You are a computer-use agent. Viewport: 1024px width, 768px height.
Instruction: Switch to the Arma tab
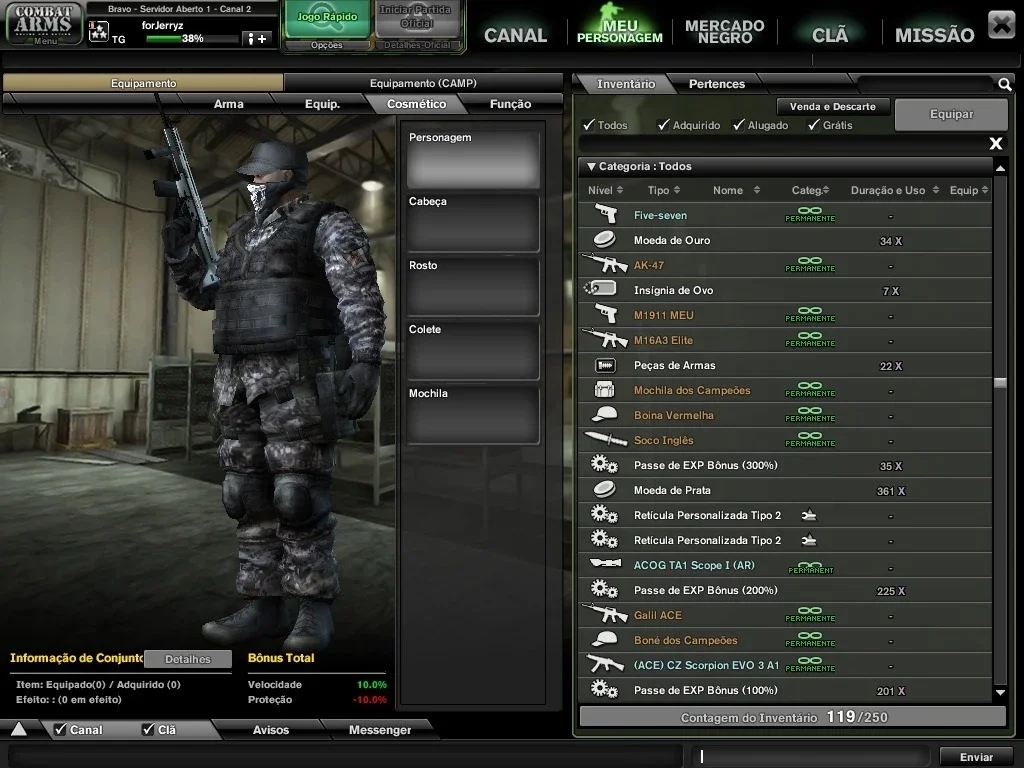(229, 104)
